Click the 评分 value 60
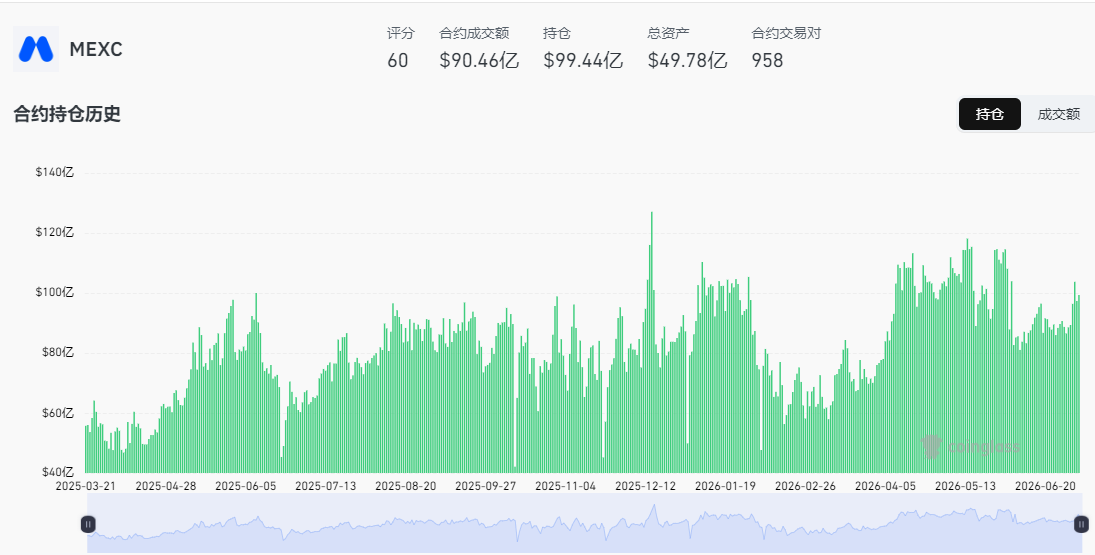1095x555 pixels. pyautogui.click(x=397, y=60)
